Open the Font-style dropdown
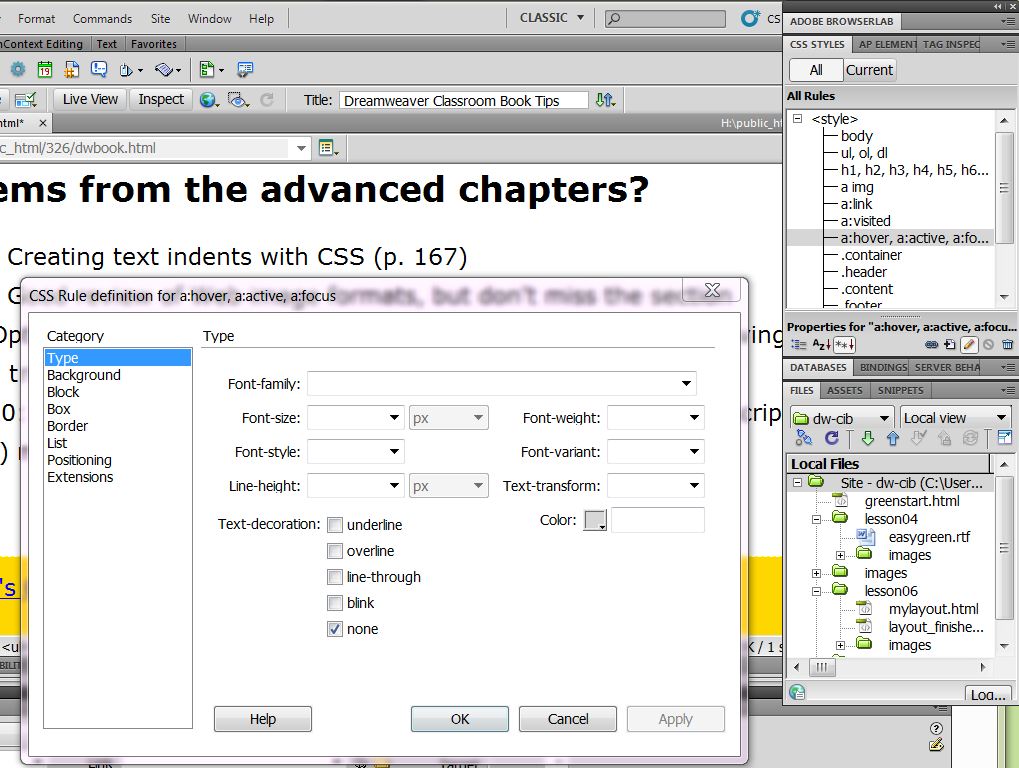This screenshot has width=1019, height=768. 394,452
